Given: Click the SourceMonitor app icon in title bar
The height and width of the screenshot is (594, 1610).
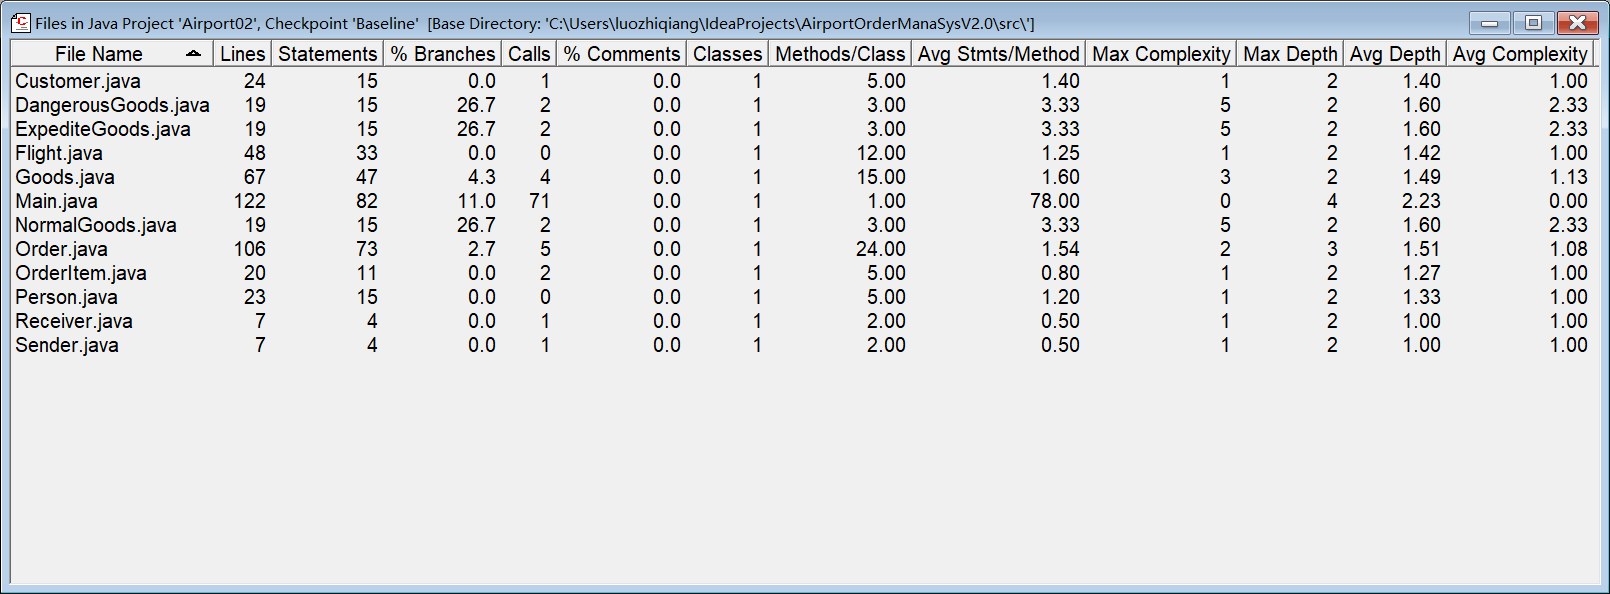Looking at the screenshot, I should coord(21,22).
